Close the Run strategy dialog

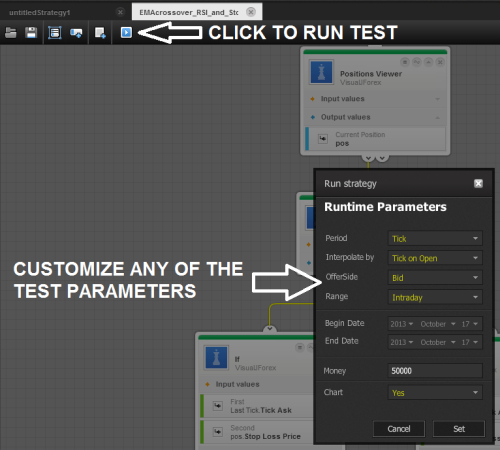(x=478, y=183)
